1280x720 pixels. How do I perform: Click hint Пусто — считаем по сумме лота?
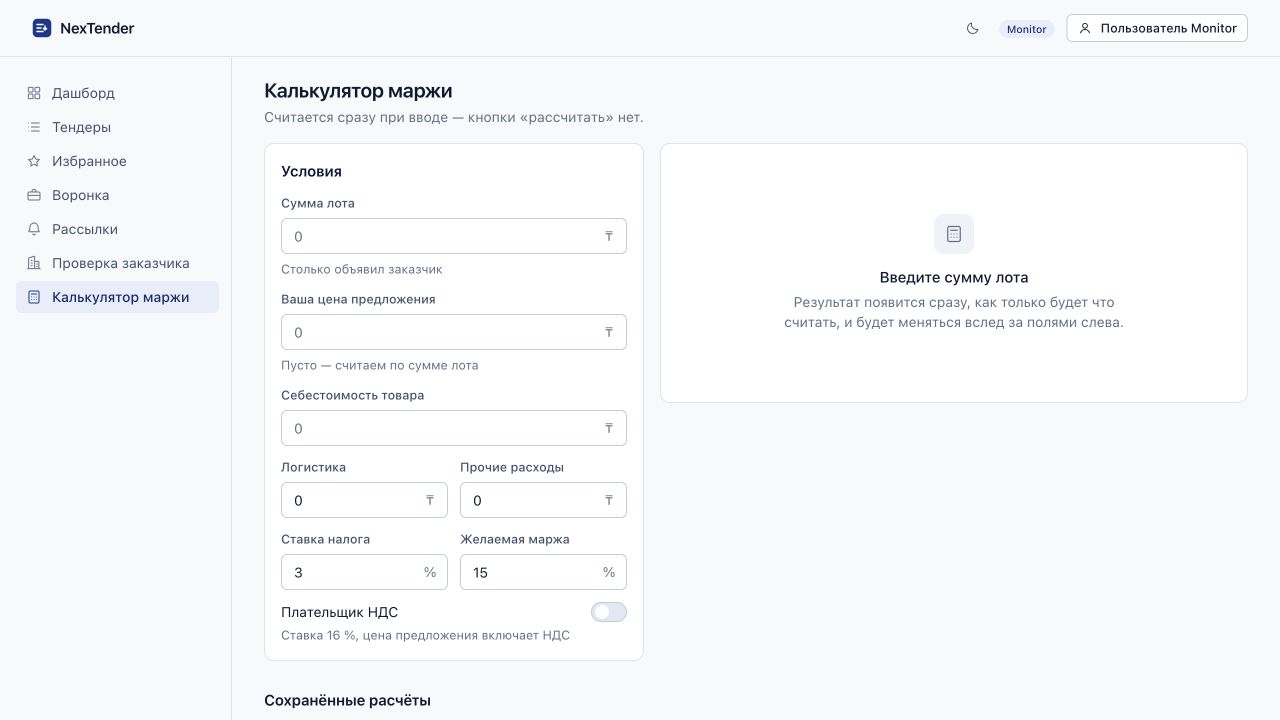380,365
